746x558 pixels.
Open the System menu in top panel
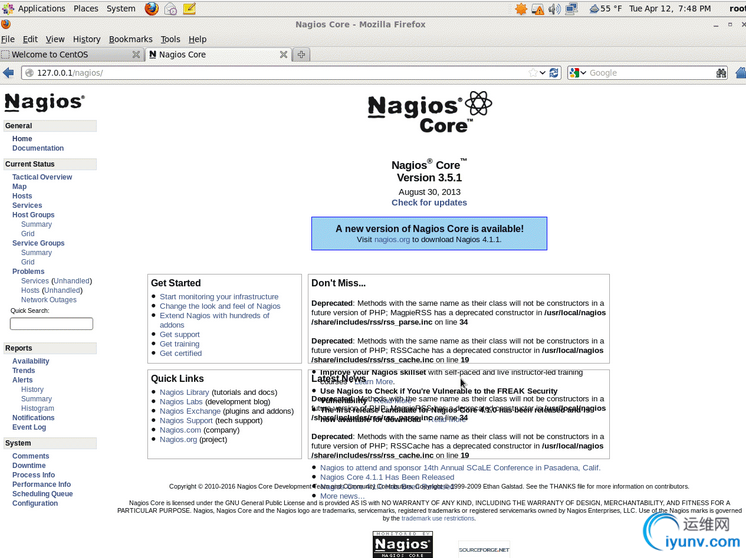pyautogui.click(x=121, y=9)
